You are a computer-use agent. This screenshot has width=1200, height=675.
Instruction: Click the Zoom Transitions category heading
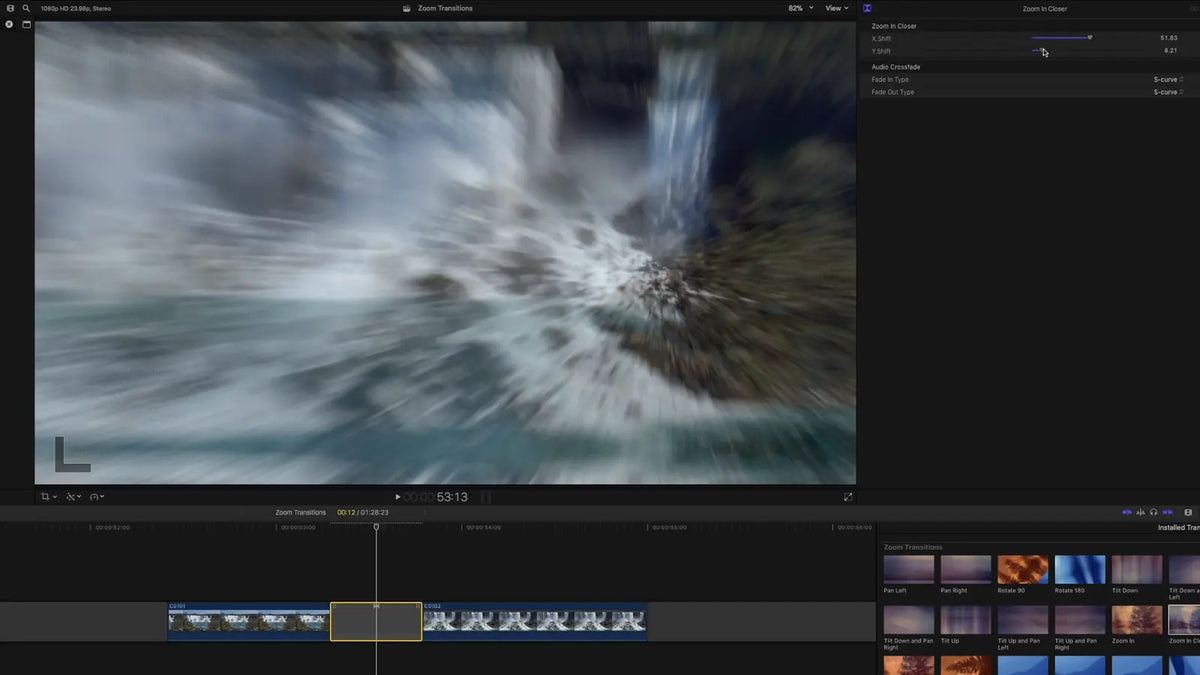[x=913, y=547]
